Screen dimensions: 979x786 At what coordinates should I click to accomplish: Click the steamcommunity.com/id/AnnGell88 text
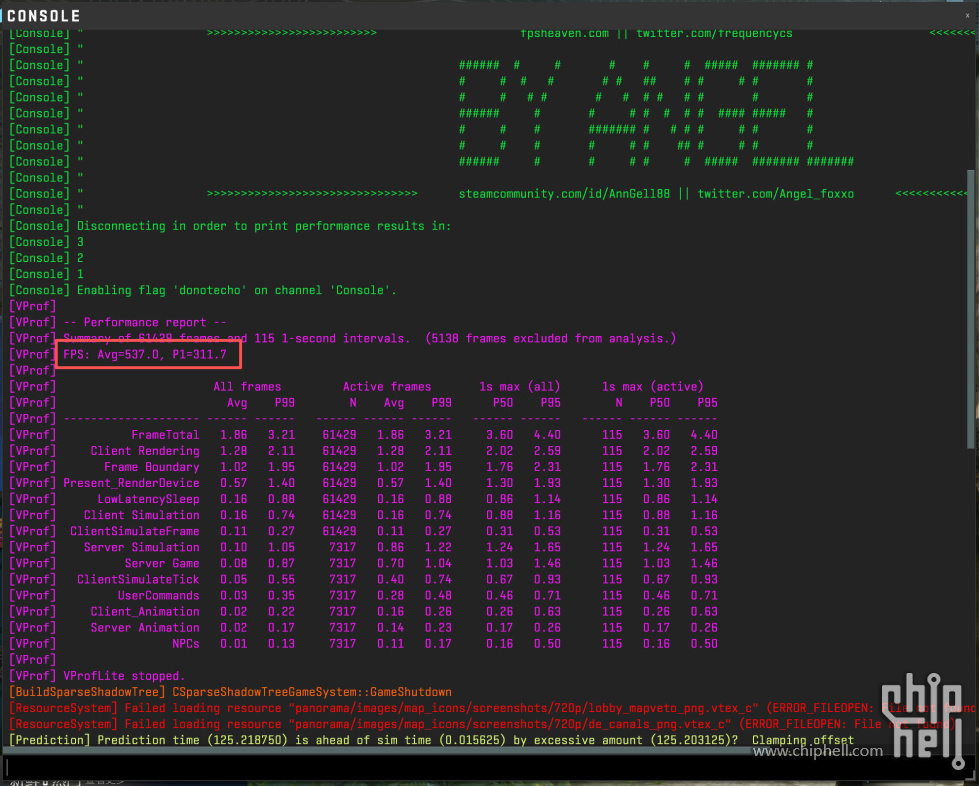(x=565, y=193)
